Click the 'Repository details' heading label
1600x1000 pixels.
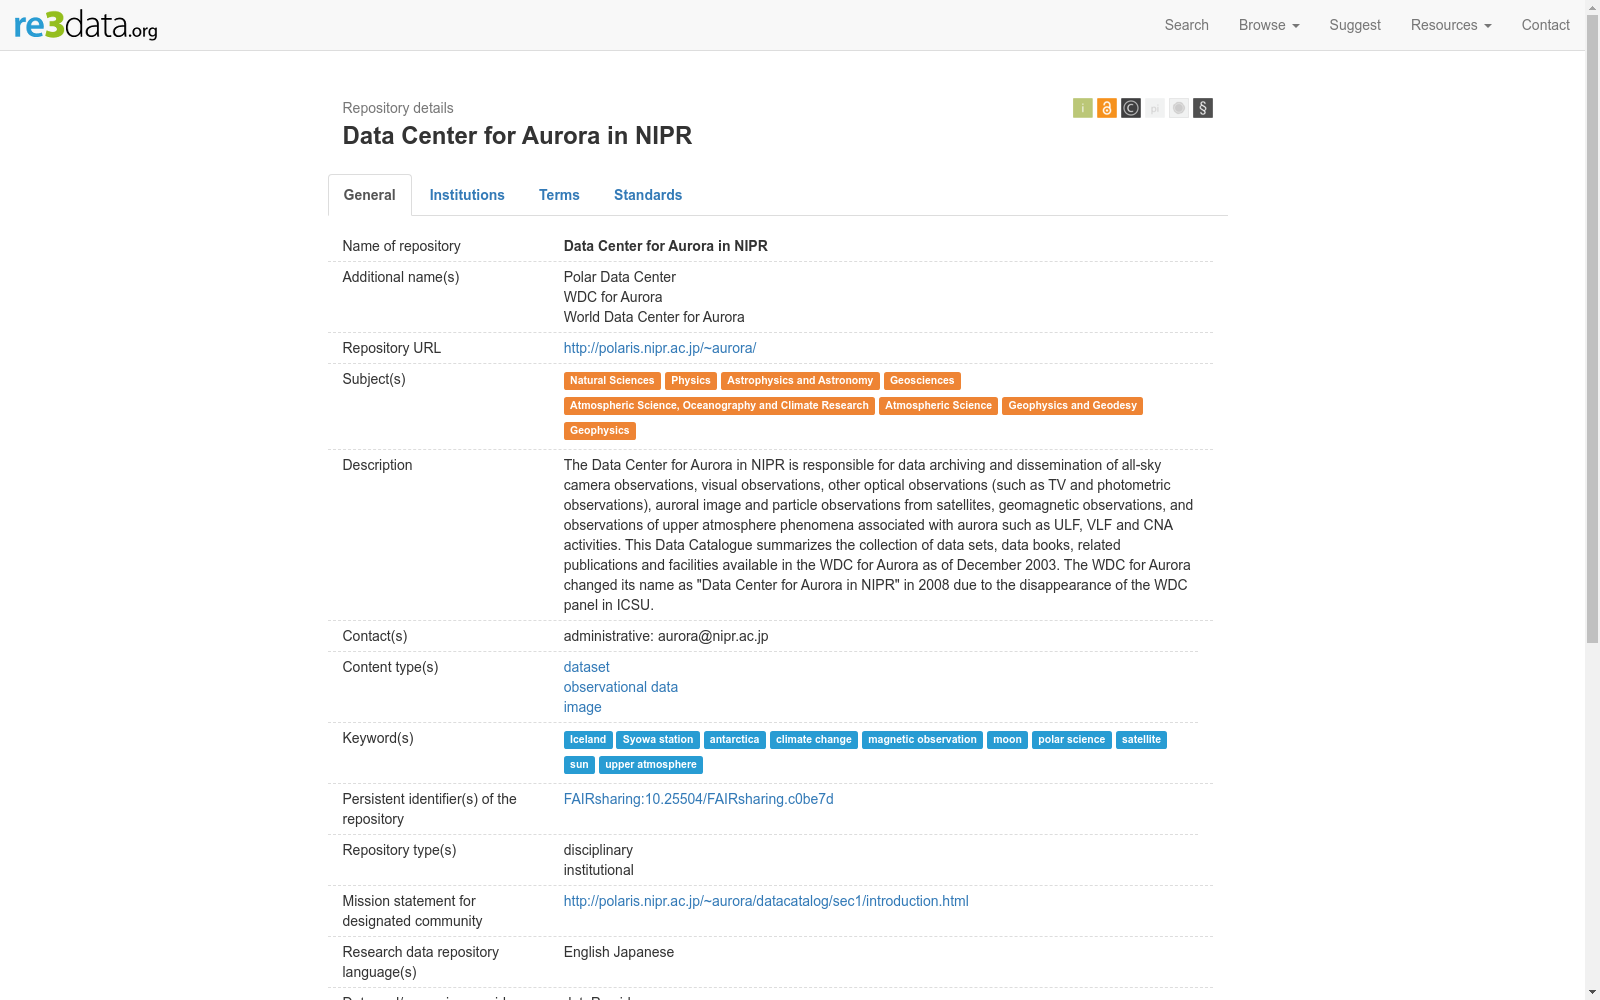(398, 108)
